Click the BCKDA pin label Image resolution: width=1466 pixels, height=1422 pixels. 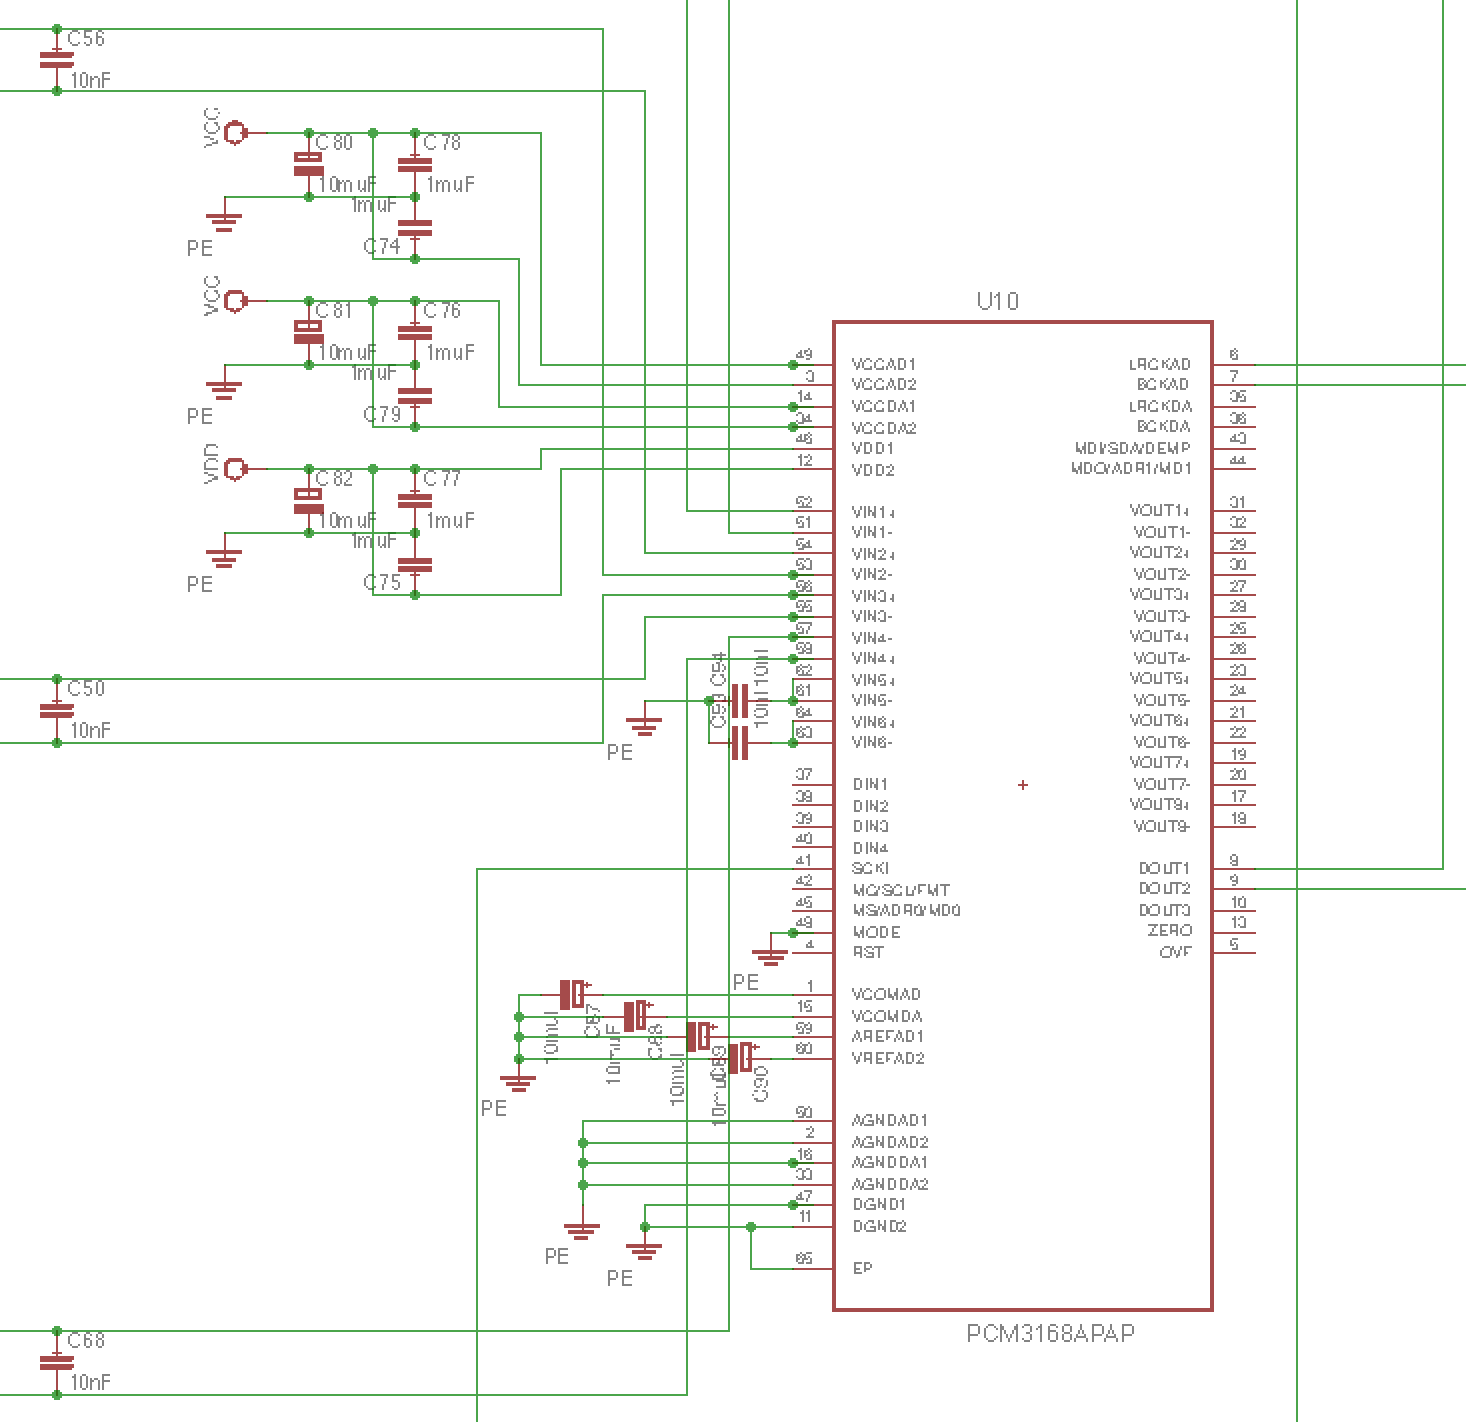click(x=1163, y=426)
